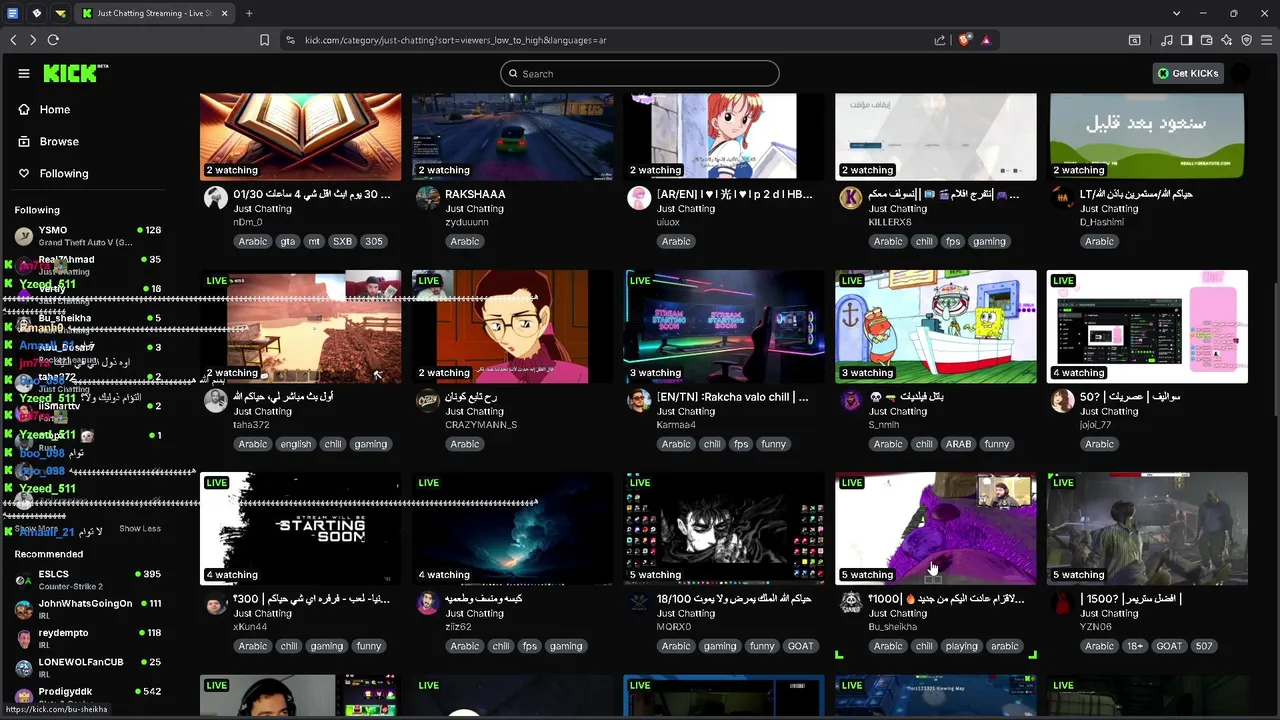This screenshot has height=720, width=1280.
Task: Open Brave Shields lion icon
Action: (x=964, y=40)
